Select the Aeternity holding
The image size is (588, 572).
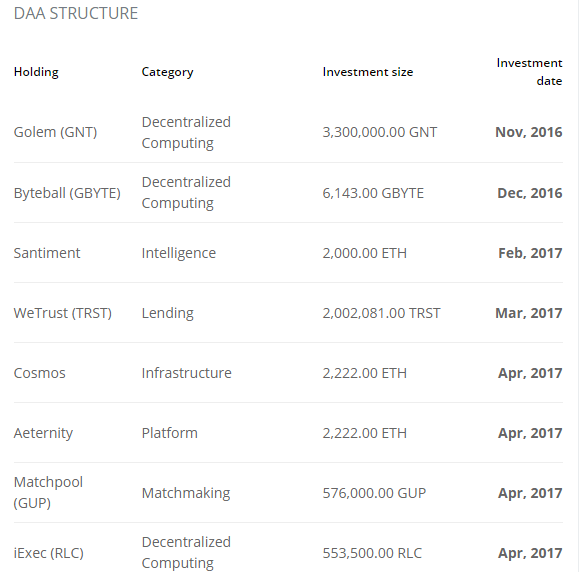pyautogui.click(x=43, y=433)
